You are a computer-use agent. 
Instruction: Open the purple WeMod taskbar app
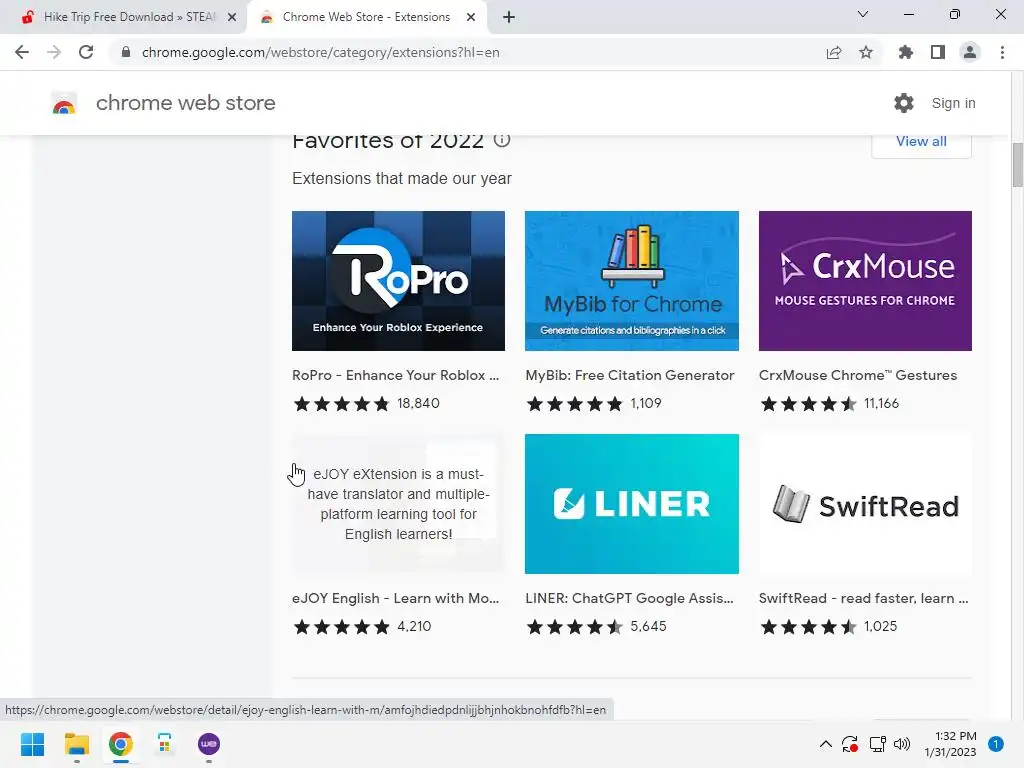click(x=209, y=744)
